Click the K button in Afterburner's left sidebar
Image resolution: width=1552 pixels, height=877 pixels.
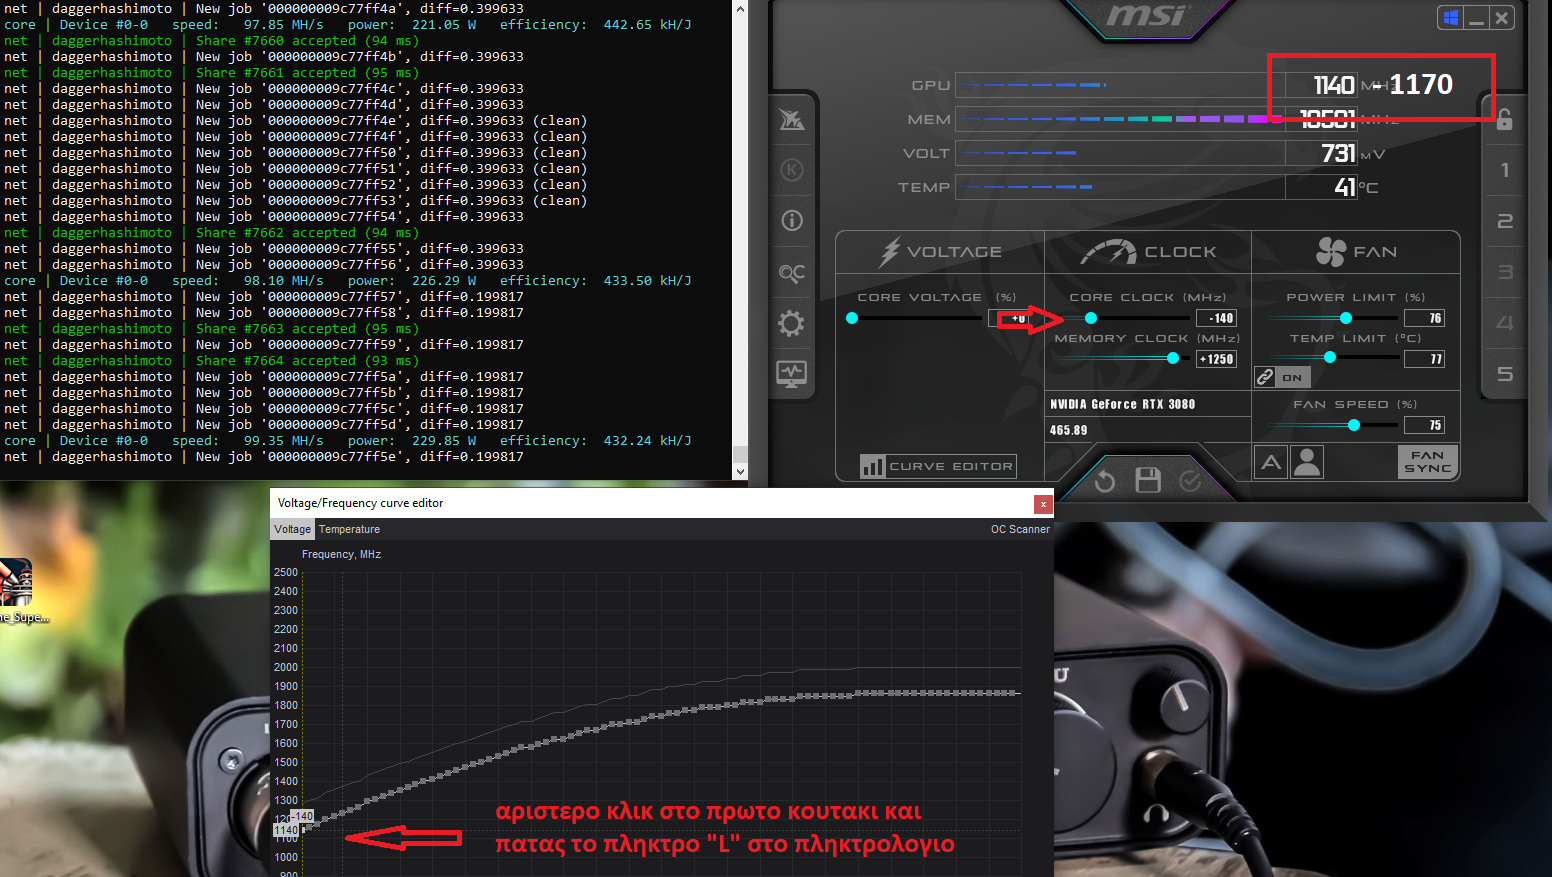(792, 170)
